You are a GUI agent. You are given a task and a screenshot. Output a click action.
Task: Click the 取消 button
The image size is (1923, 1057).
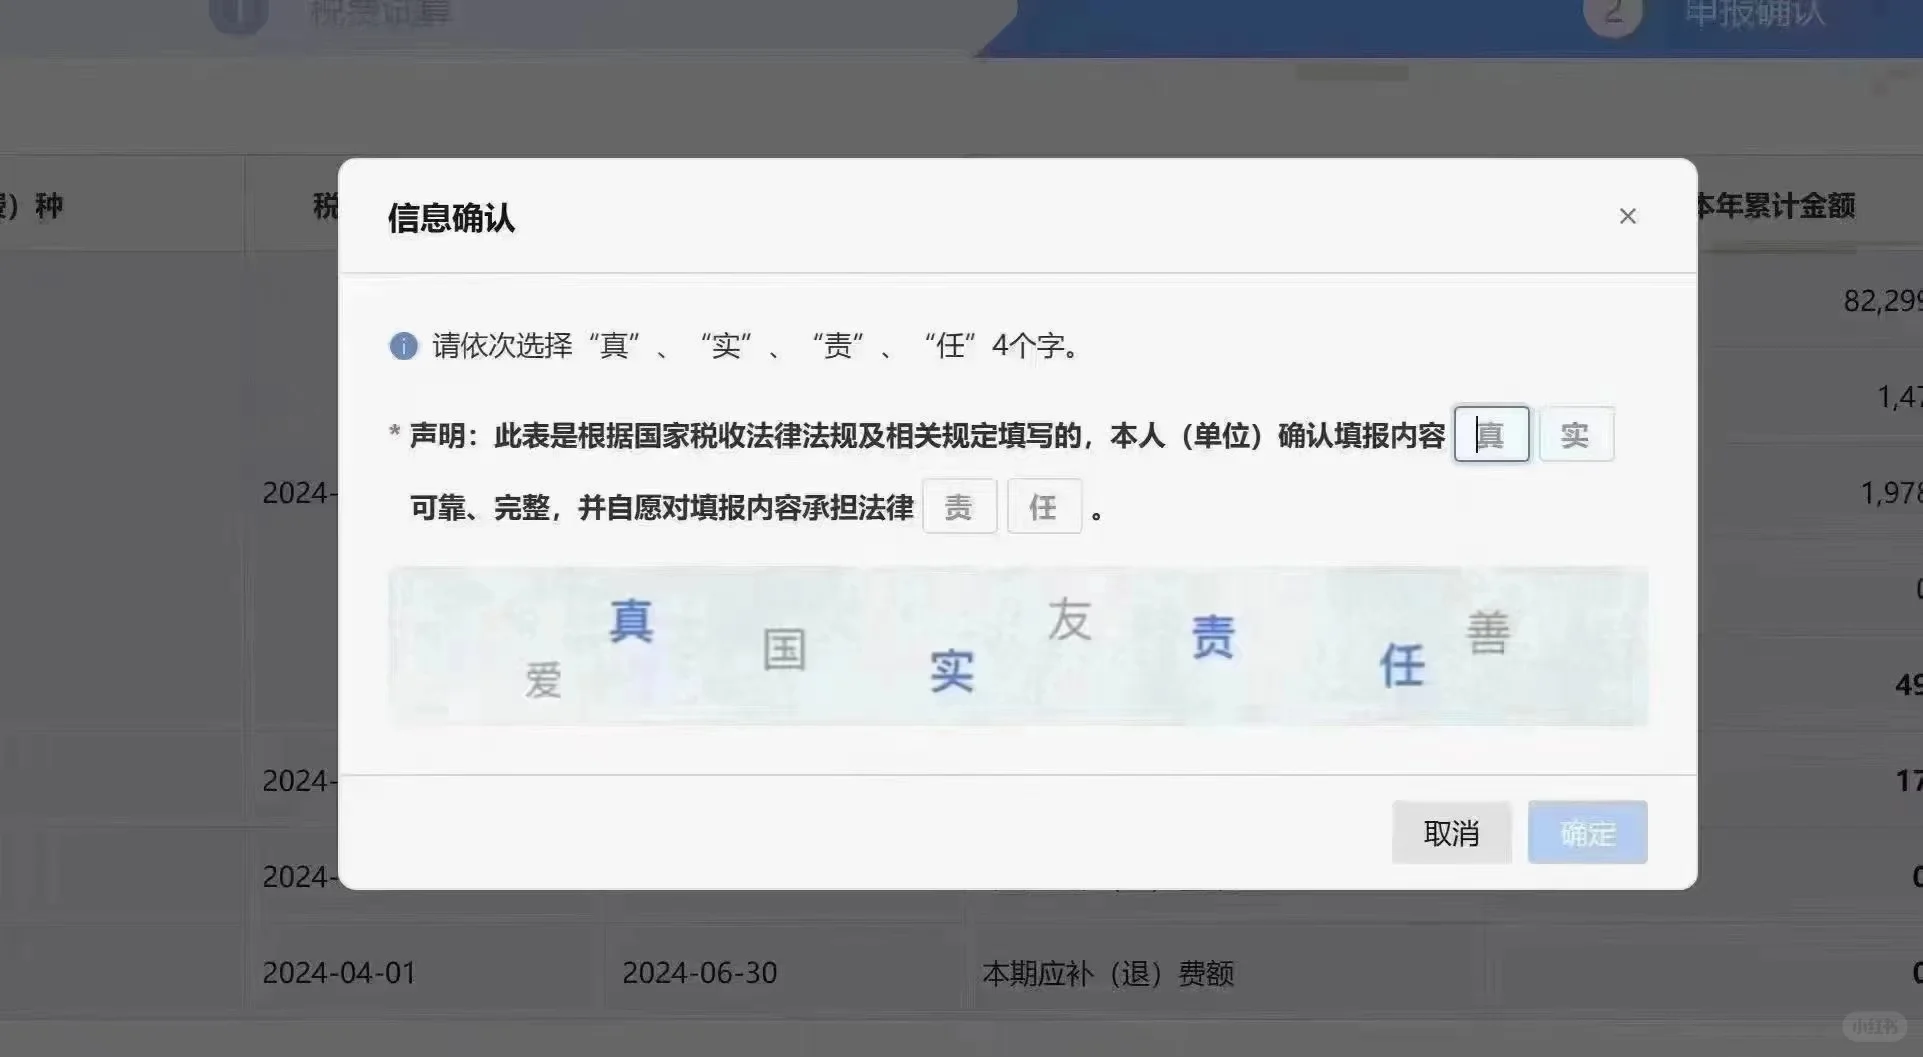coord(1451,832)
